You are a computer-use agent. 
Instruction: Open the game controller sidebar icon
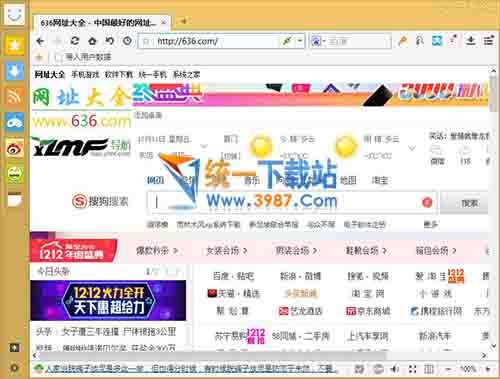tap(14, 122)
